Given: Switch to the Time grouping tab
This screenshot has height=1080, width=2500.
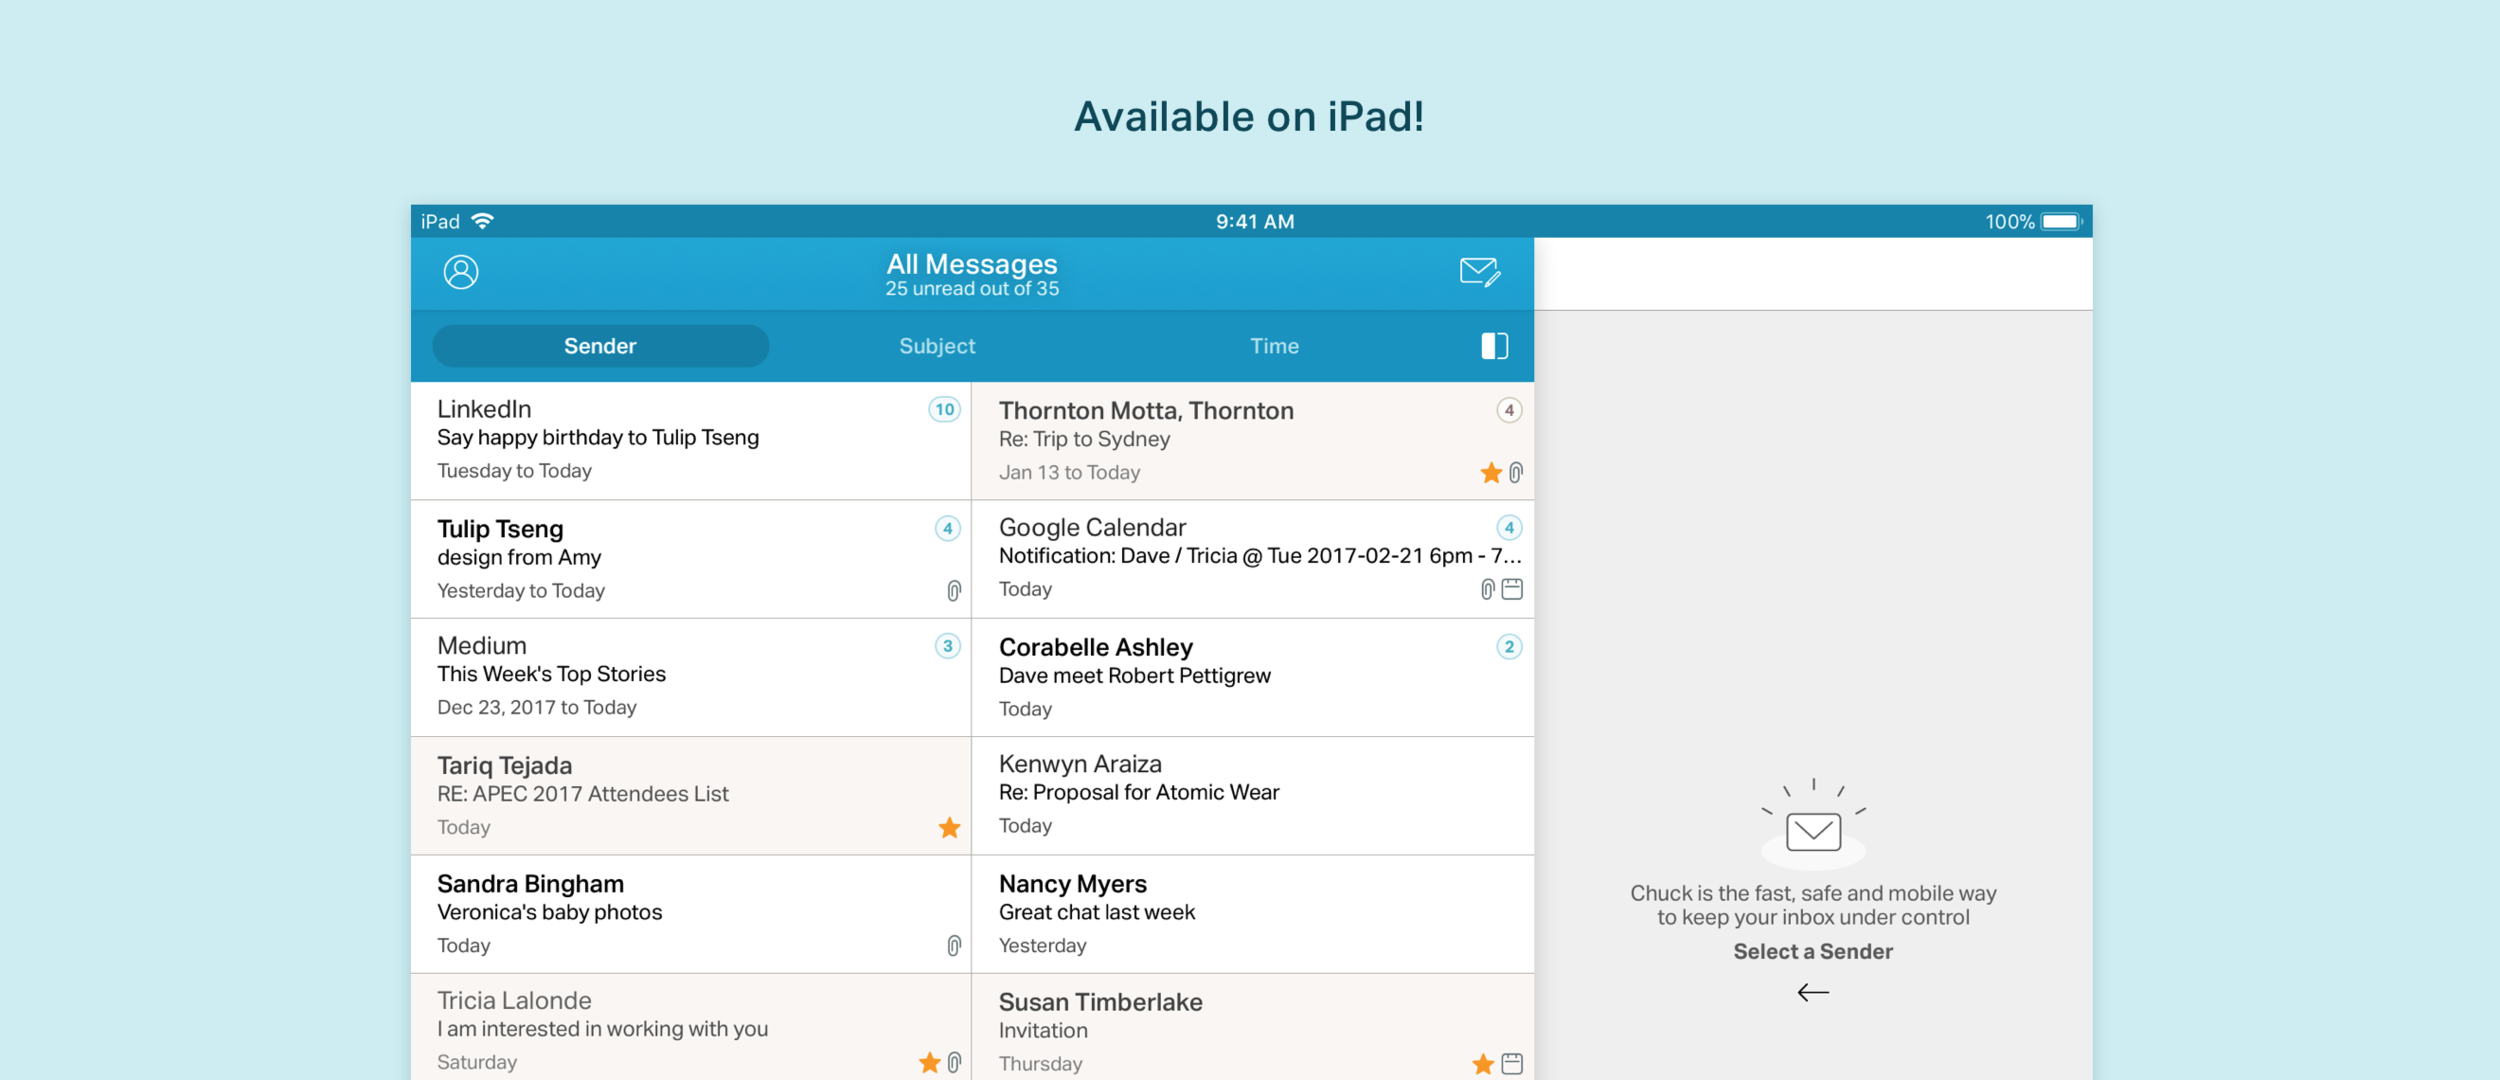Looking at the screenshot, I should [x=1274, y=346].
